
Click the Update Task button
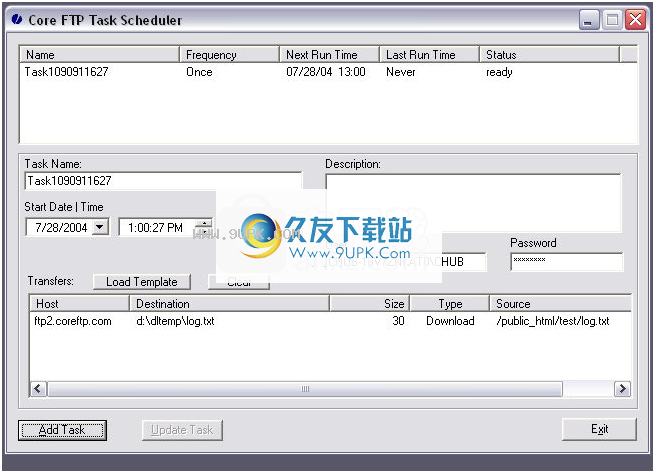[x=182, y=430]
